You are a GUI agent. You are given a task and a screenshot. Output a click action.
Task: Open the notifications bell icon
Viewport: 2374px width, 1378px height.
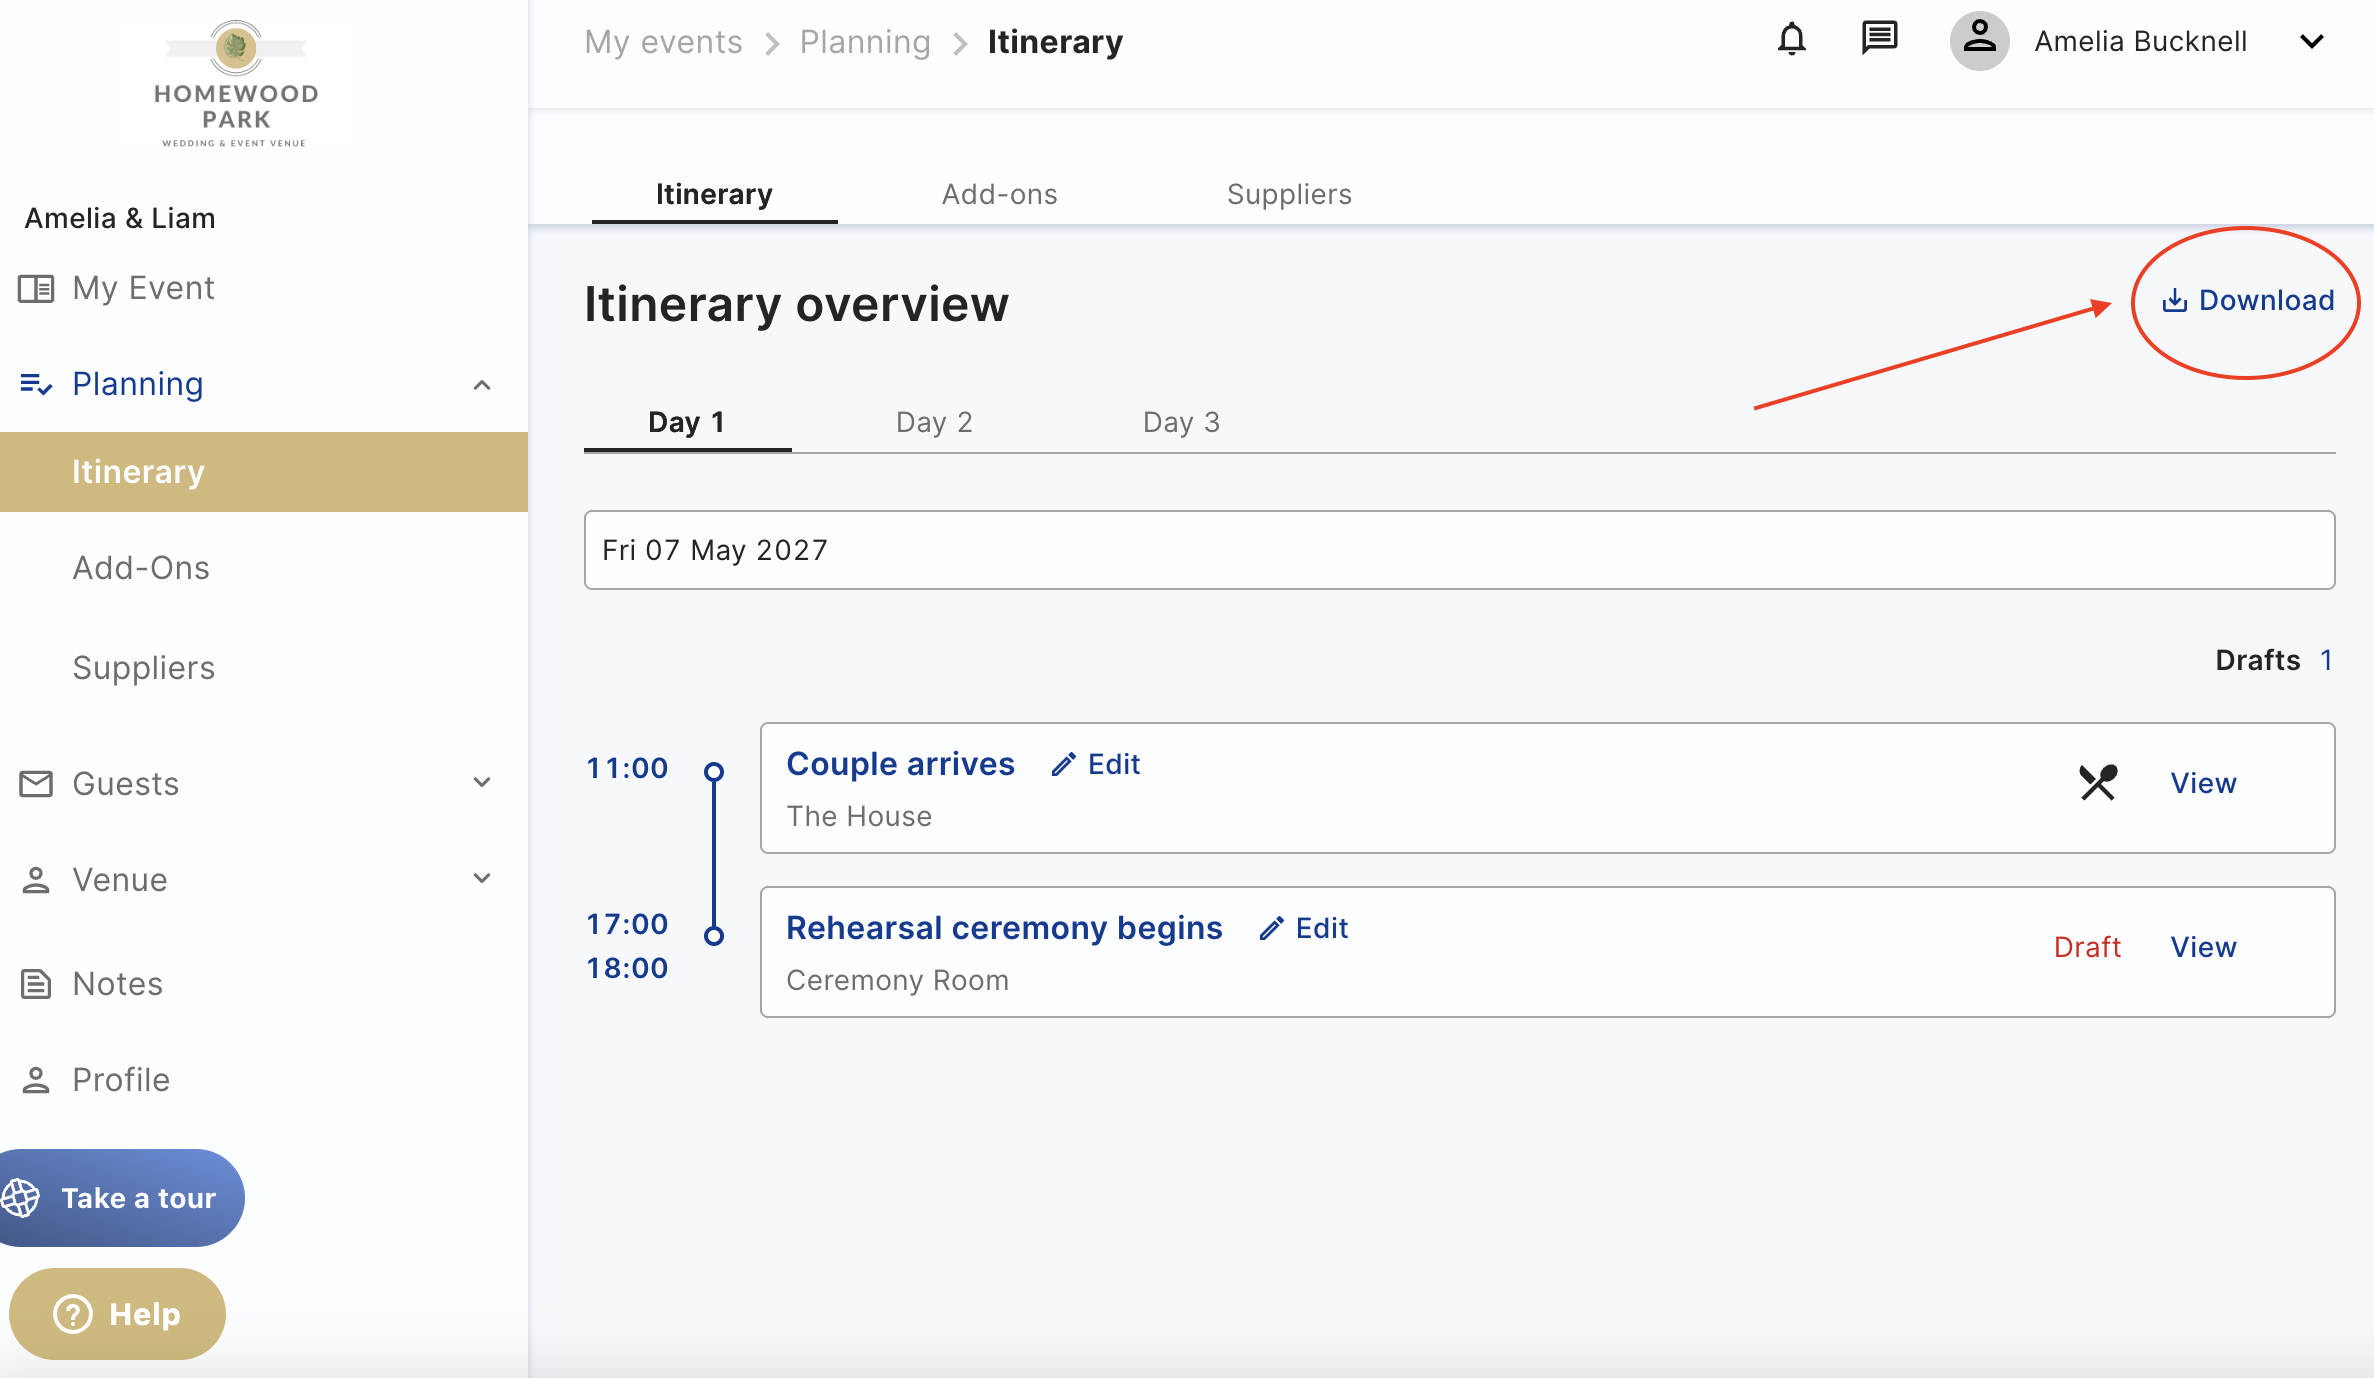1791,40
